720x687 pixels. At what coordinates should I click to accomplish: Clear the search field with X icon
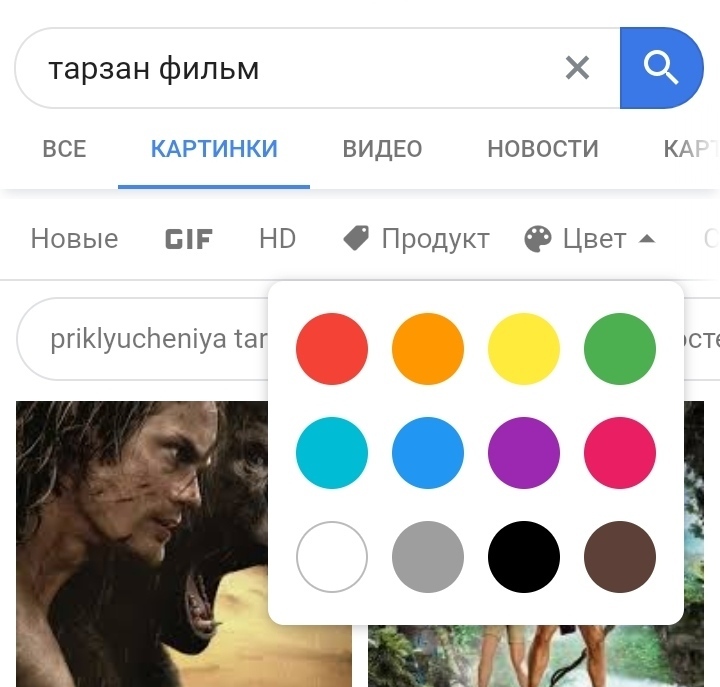(577, 68)
